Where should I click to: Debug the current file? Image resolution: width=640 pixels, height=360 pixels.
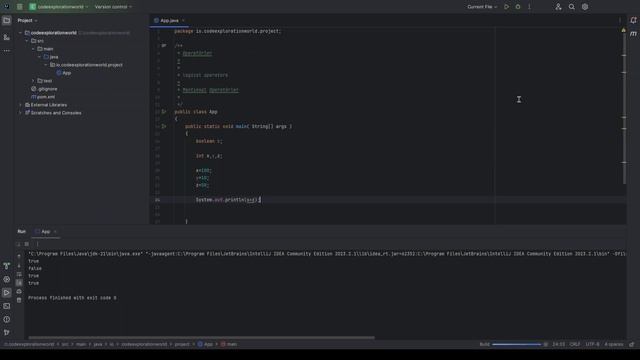coord(518,7)
